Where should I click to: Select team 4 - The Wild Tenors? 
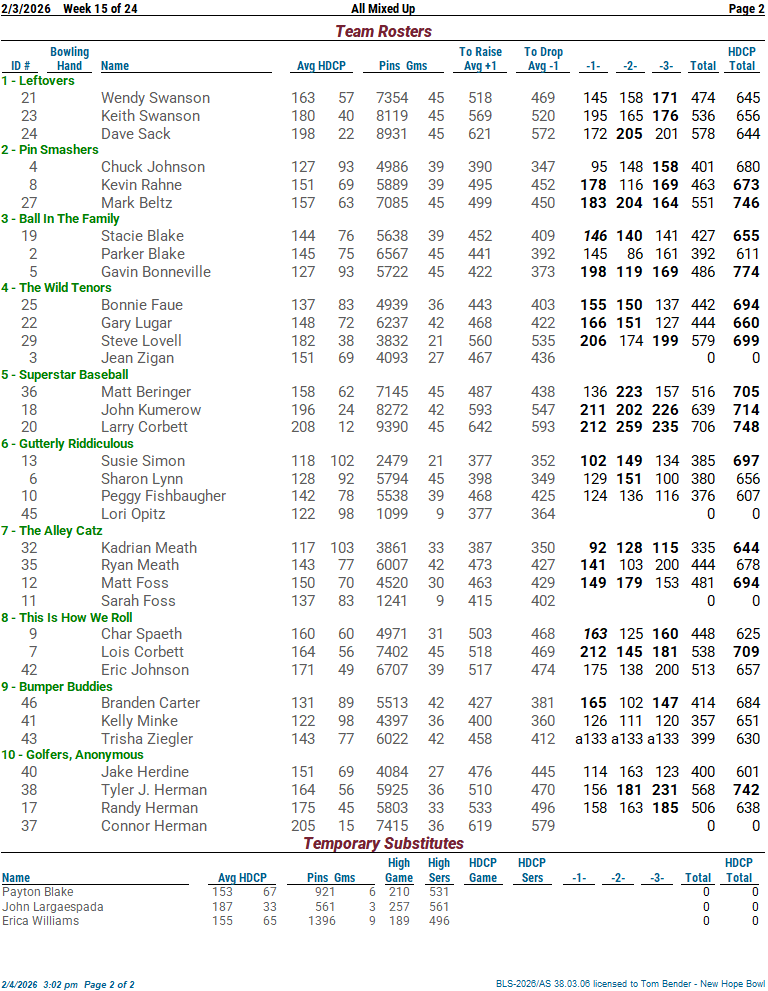[x=54, y=288]
